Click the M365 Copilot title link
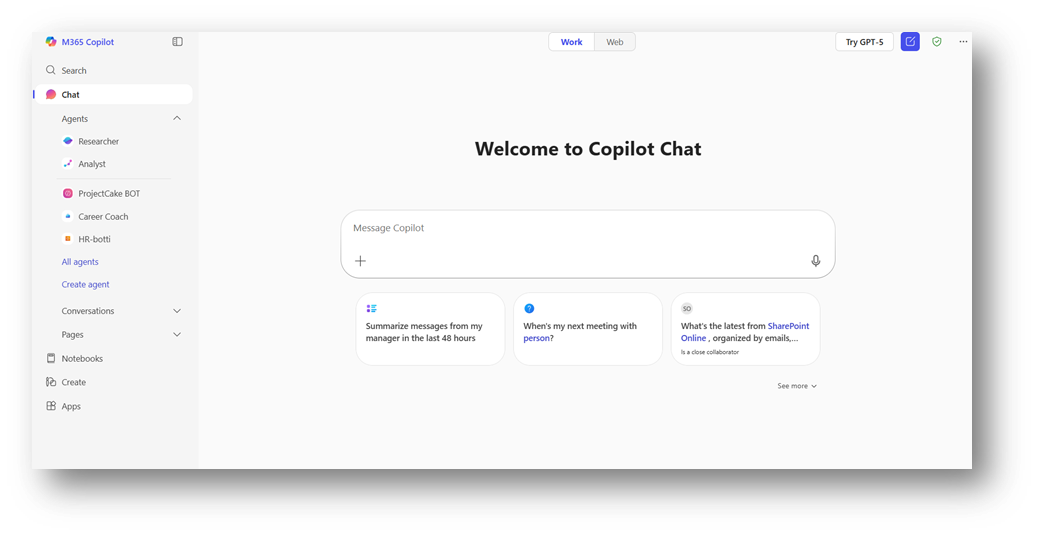The width and height of the screenshot is (1037, 534). coord(87,42)
